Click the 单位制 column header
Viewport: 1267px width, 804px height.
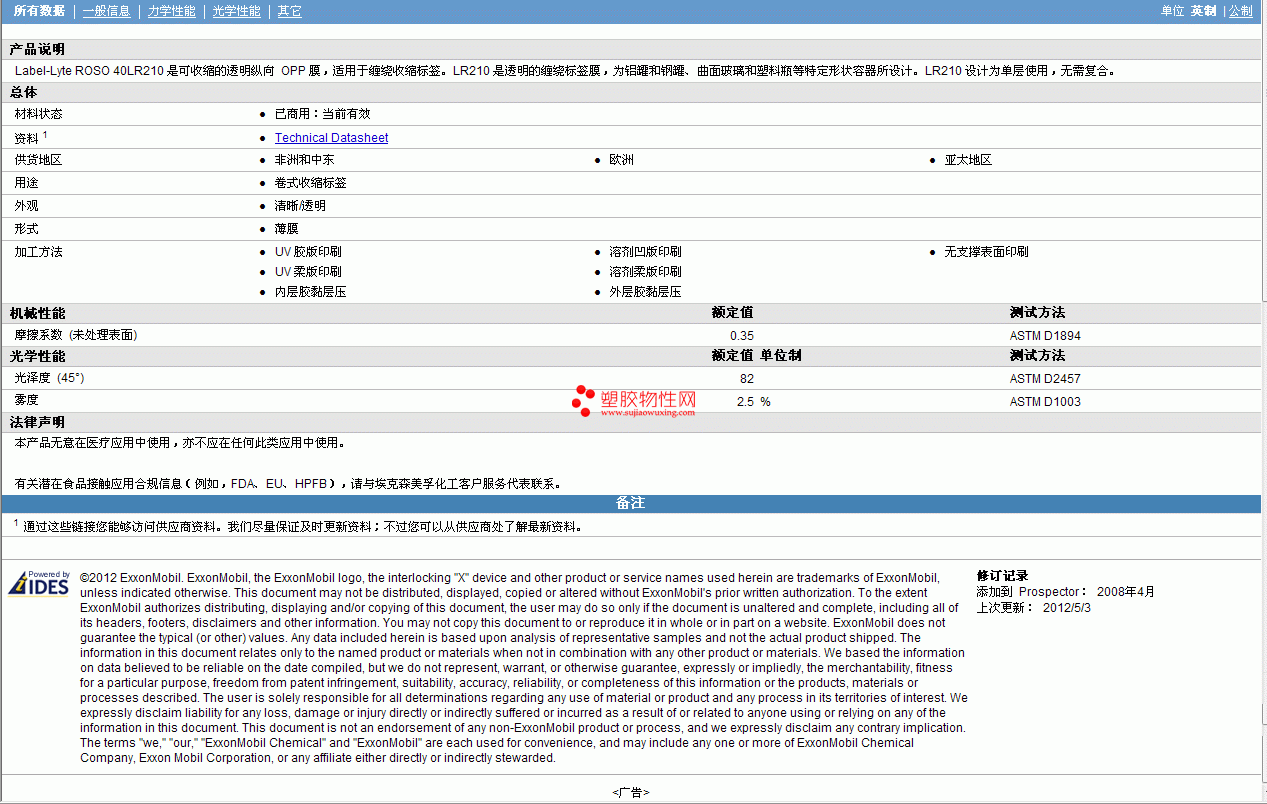click(780, 356)
